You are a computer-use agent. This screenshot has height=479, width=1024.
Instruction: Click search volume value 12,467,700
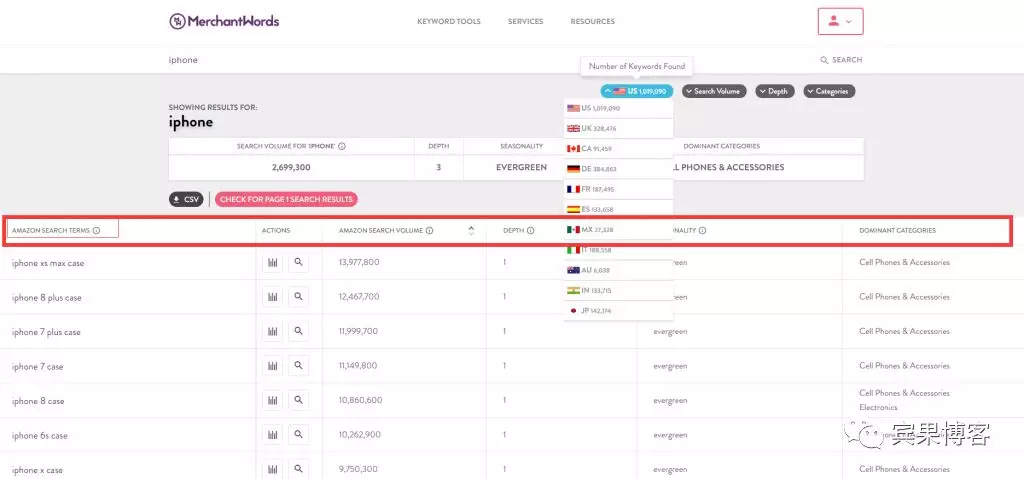359,297
